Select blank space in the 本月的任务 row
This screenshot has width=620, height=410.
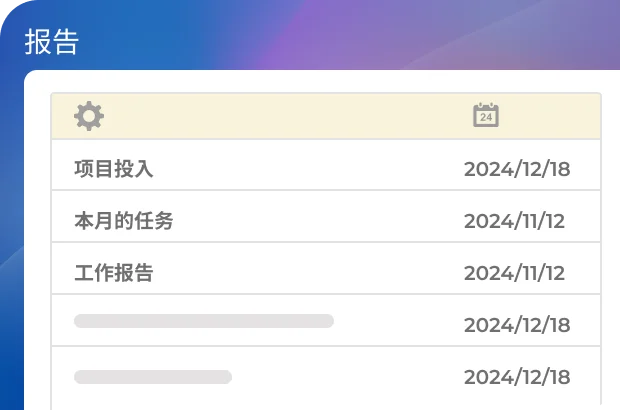pyautogui.click(x=318, y=217)
